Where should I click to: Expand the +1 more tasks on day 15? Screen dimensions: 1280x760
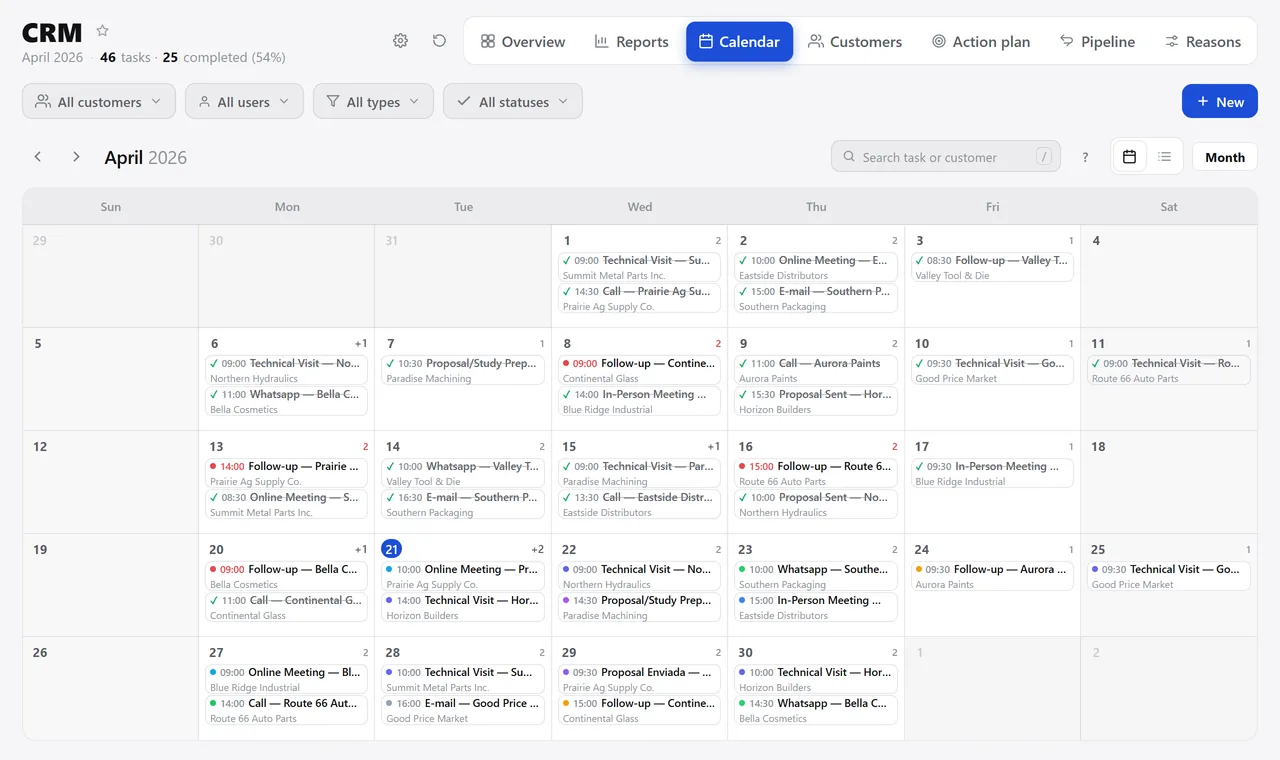(x=713, y=446)
